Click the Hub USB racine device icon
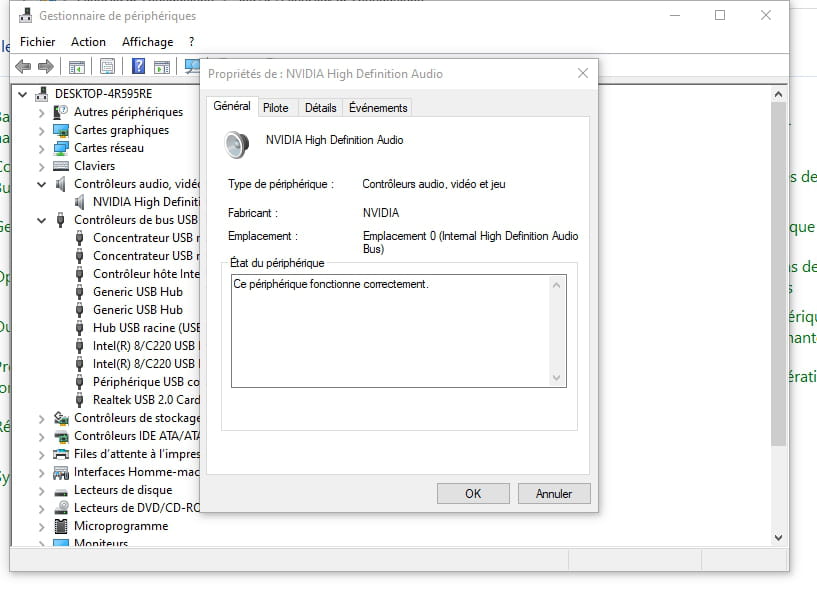 (x=80, y=328)
